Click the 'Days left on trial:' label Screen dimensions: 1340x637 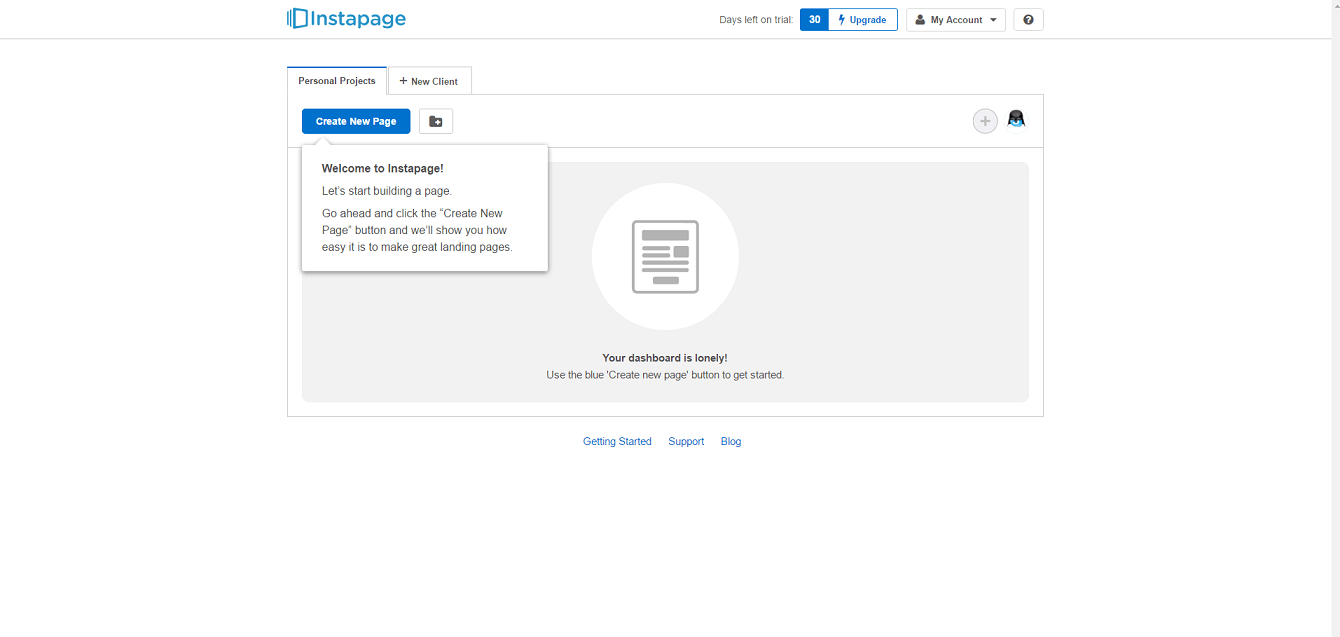pyautogui.click(x=756, y=20)
